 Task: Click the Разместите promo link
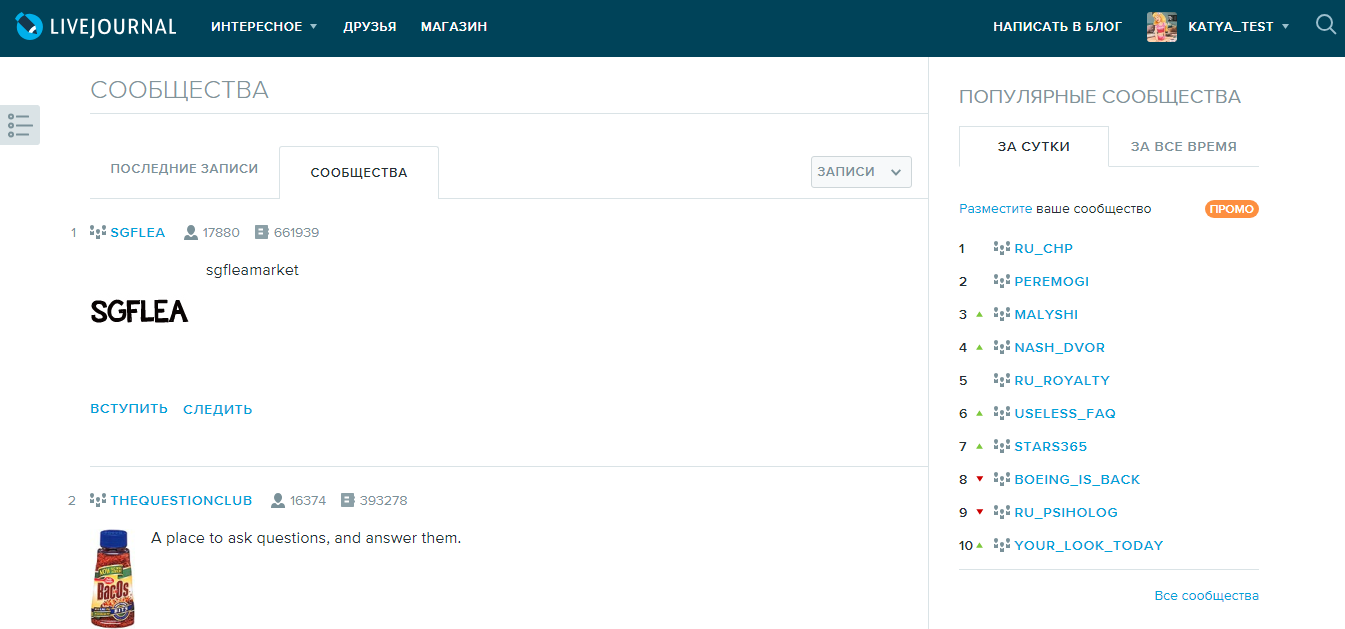click(995, 209)
